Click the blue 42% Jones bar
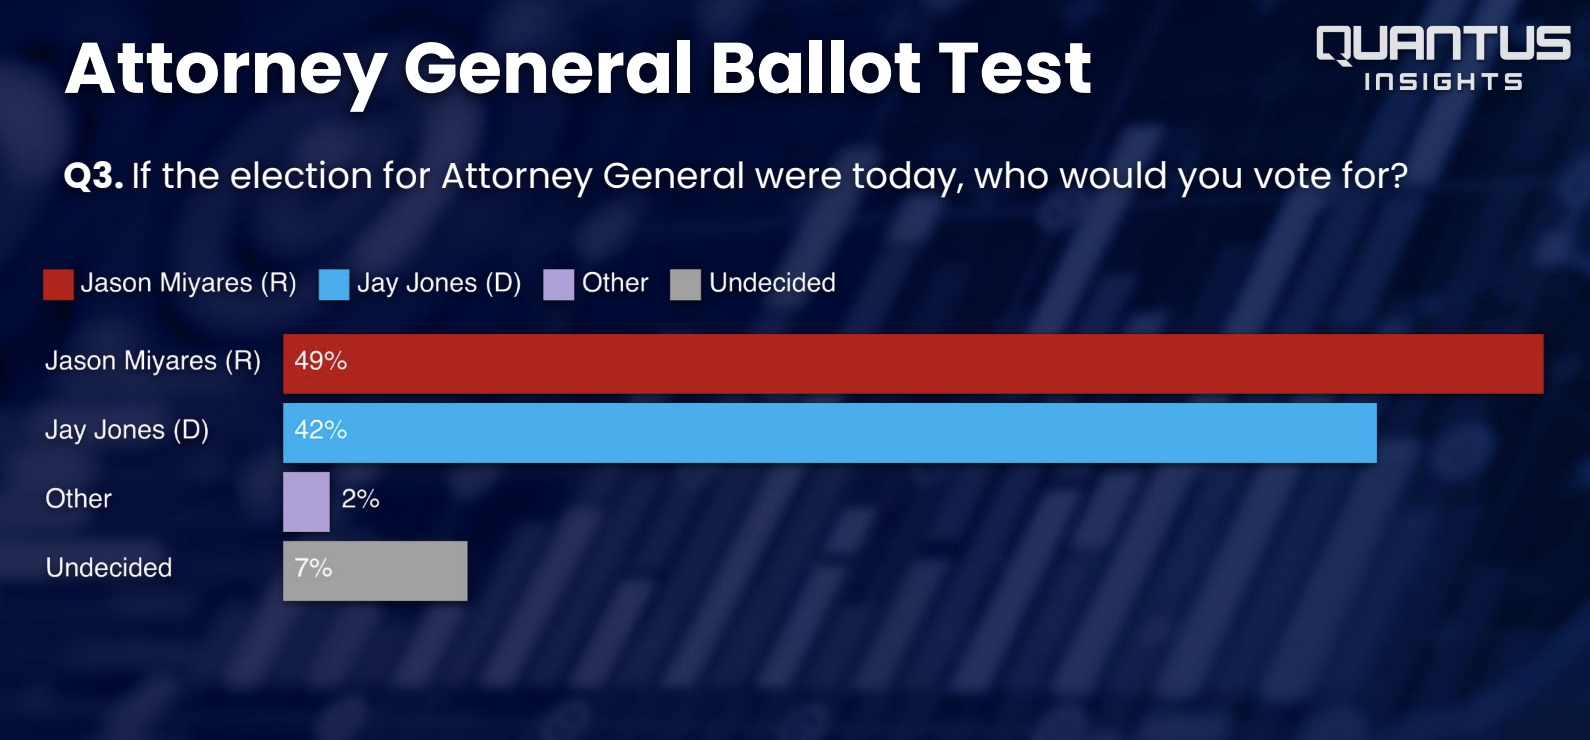This screenshot has height=740, width=1590. pyautogui.click(x=830, y=433)
